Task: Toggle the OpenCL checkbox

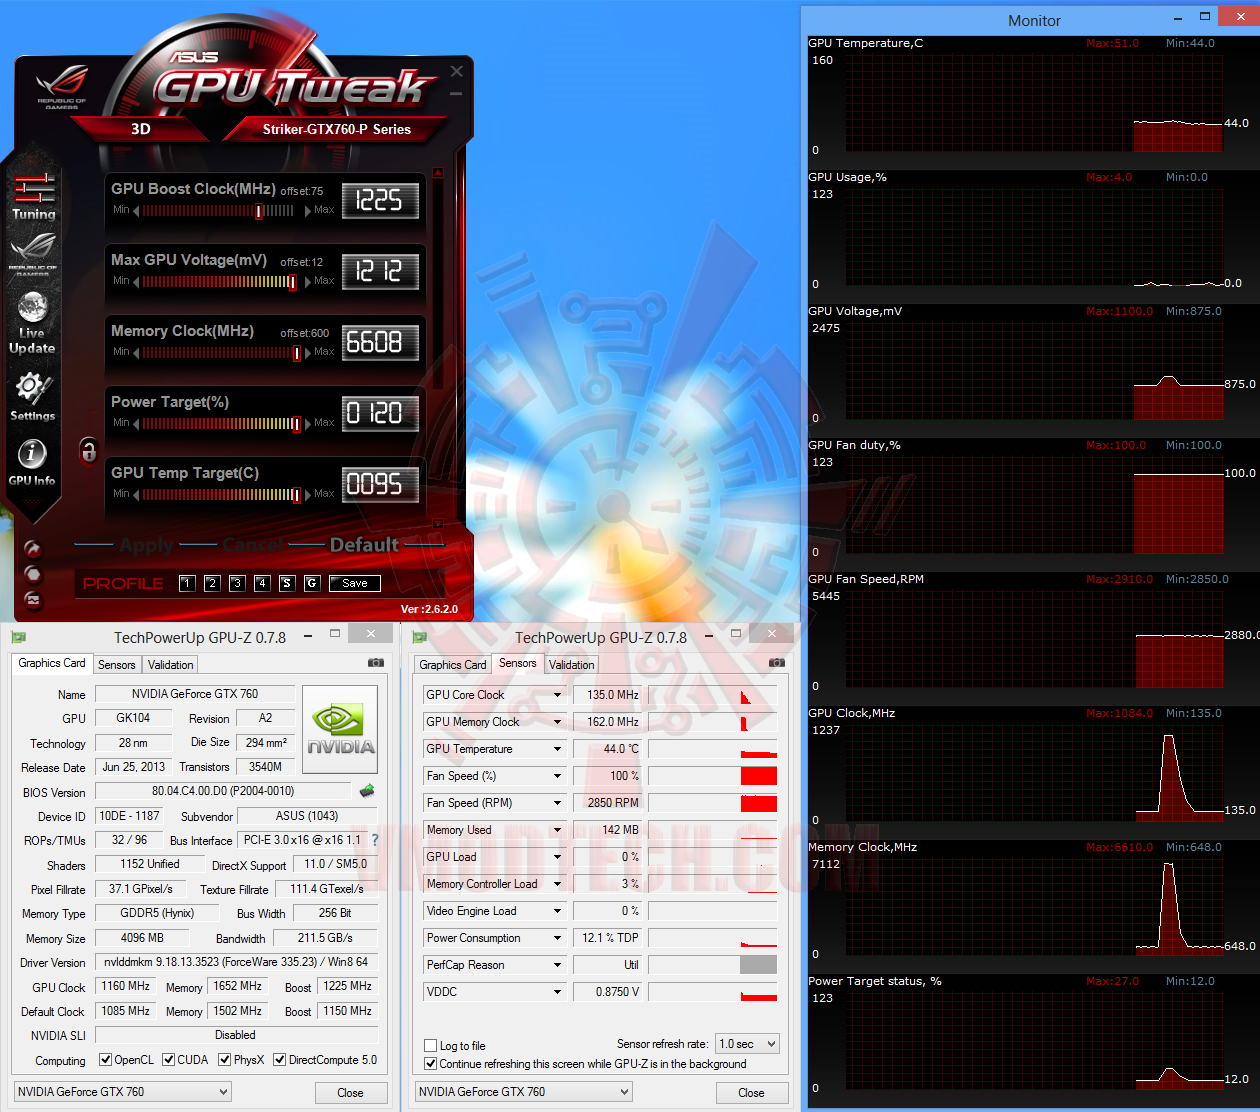Action: tap(106, 1060)
